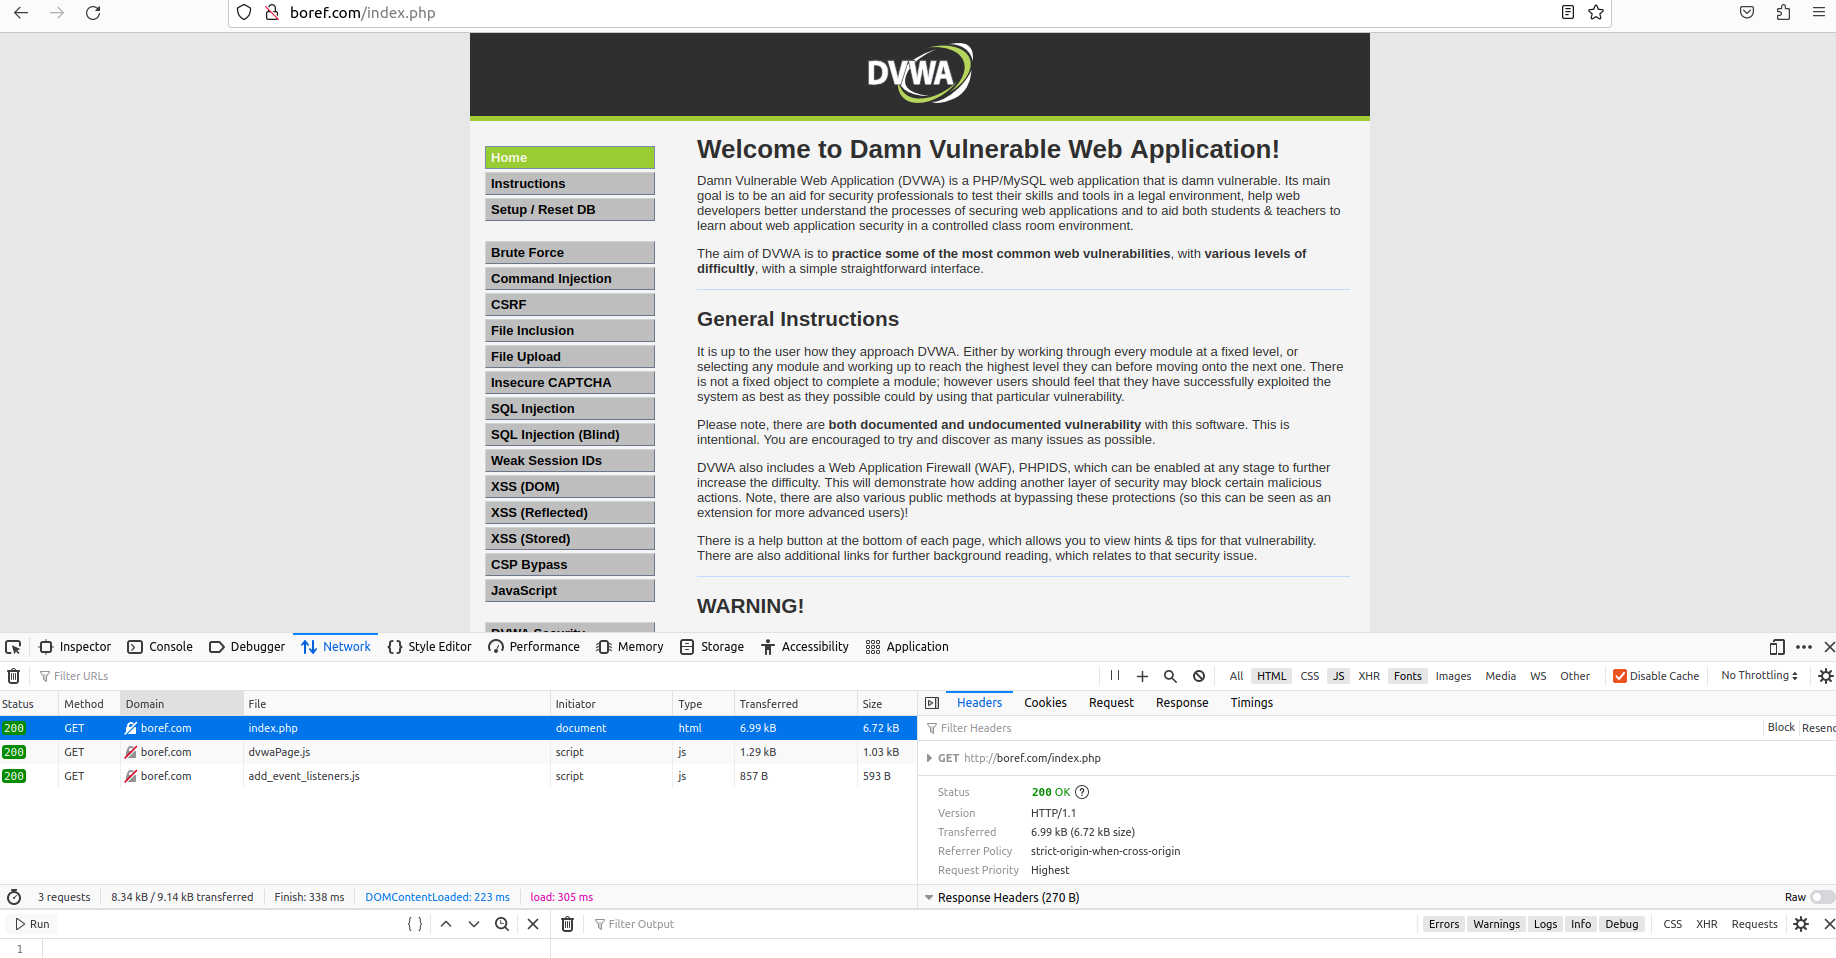The width and height of the screenshot is (1836, 958).
Task: Select the dvwaPage.js request row
Action: click(x=458, y=752)
